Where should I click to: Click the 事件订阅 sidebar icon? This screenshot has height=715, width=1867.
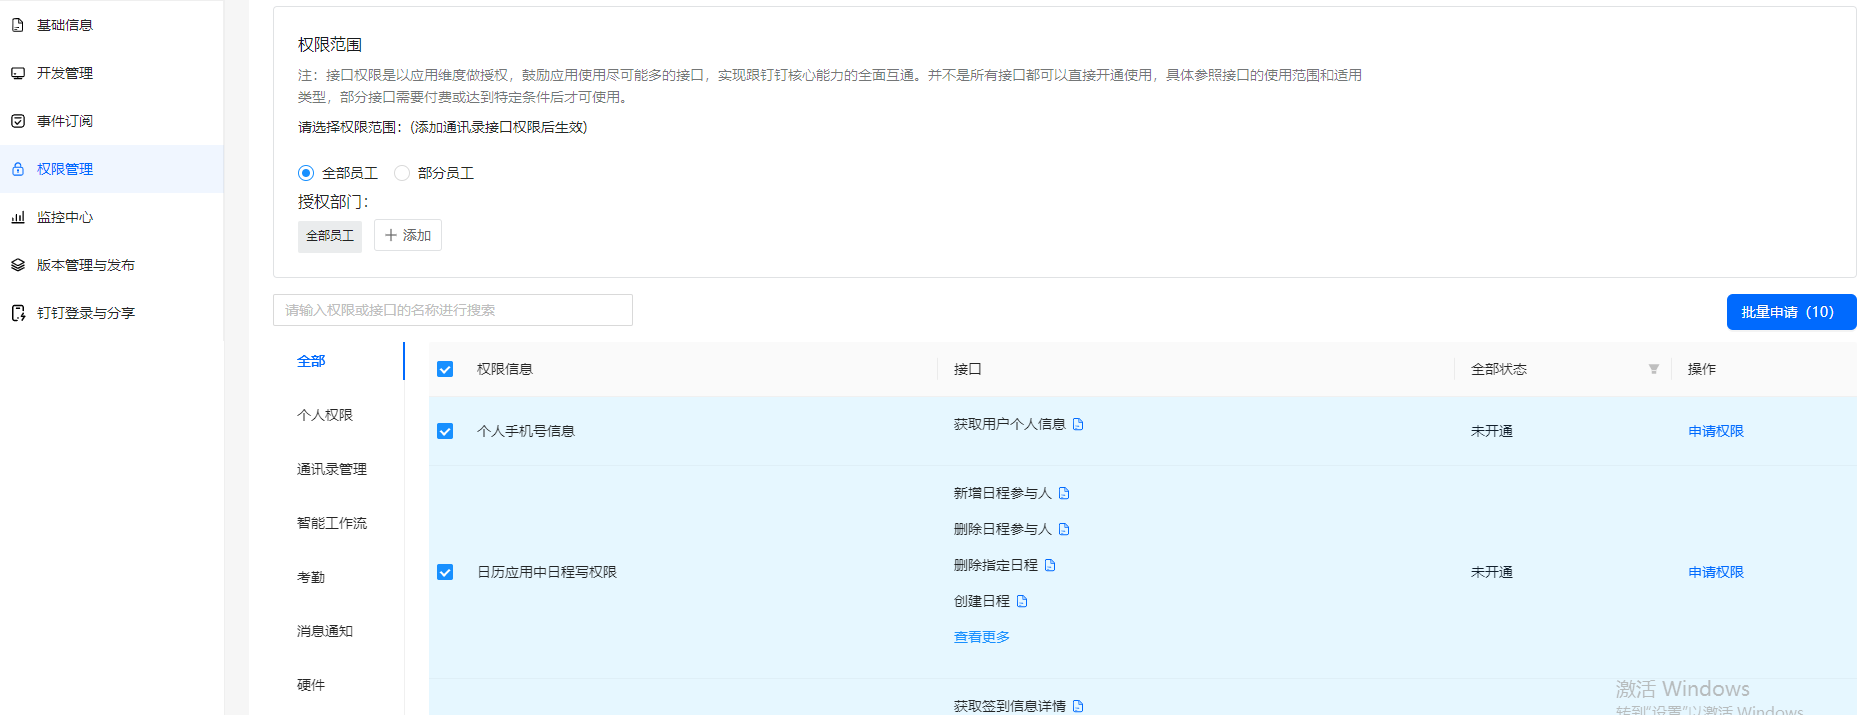click(x=18, y=121)
